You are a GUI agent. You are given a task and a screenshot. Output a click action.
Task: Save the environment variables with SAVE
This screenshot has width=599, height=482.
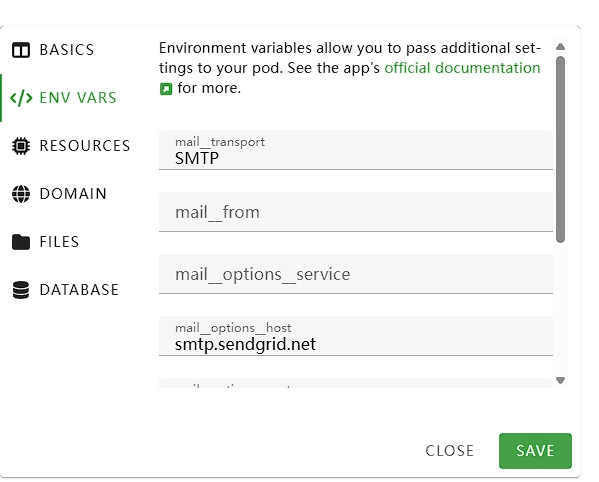[x=535, y=451]
